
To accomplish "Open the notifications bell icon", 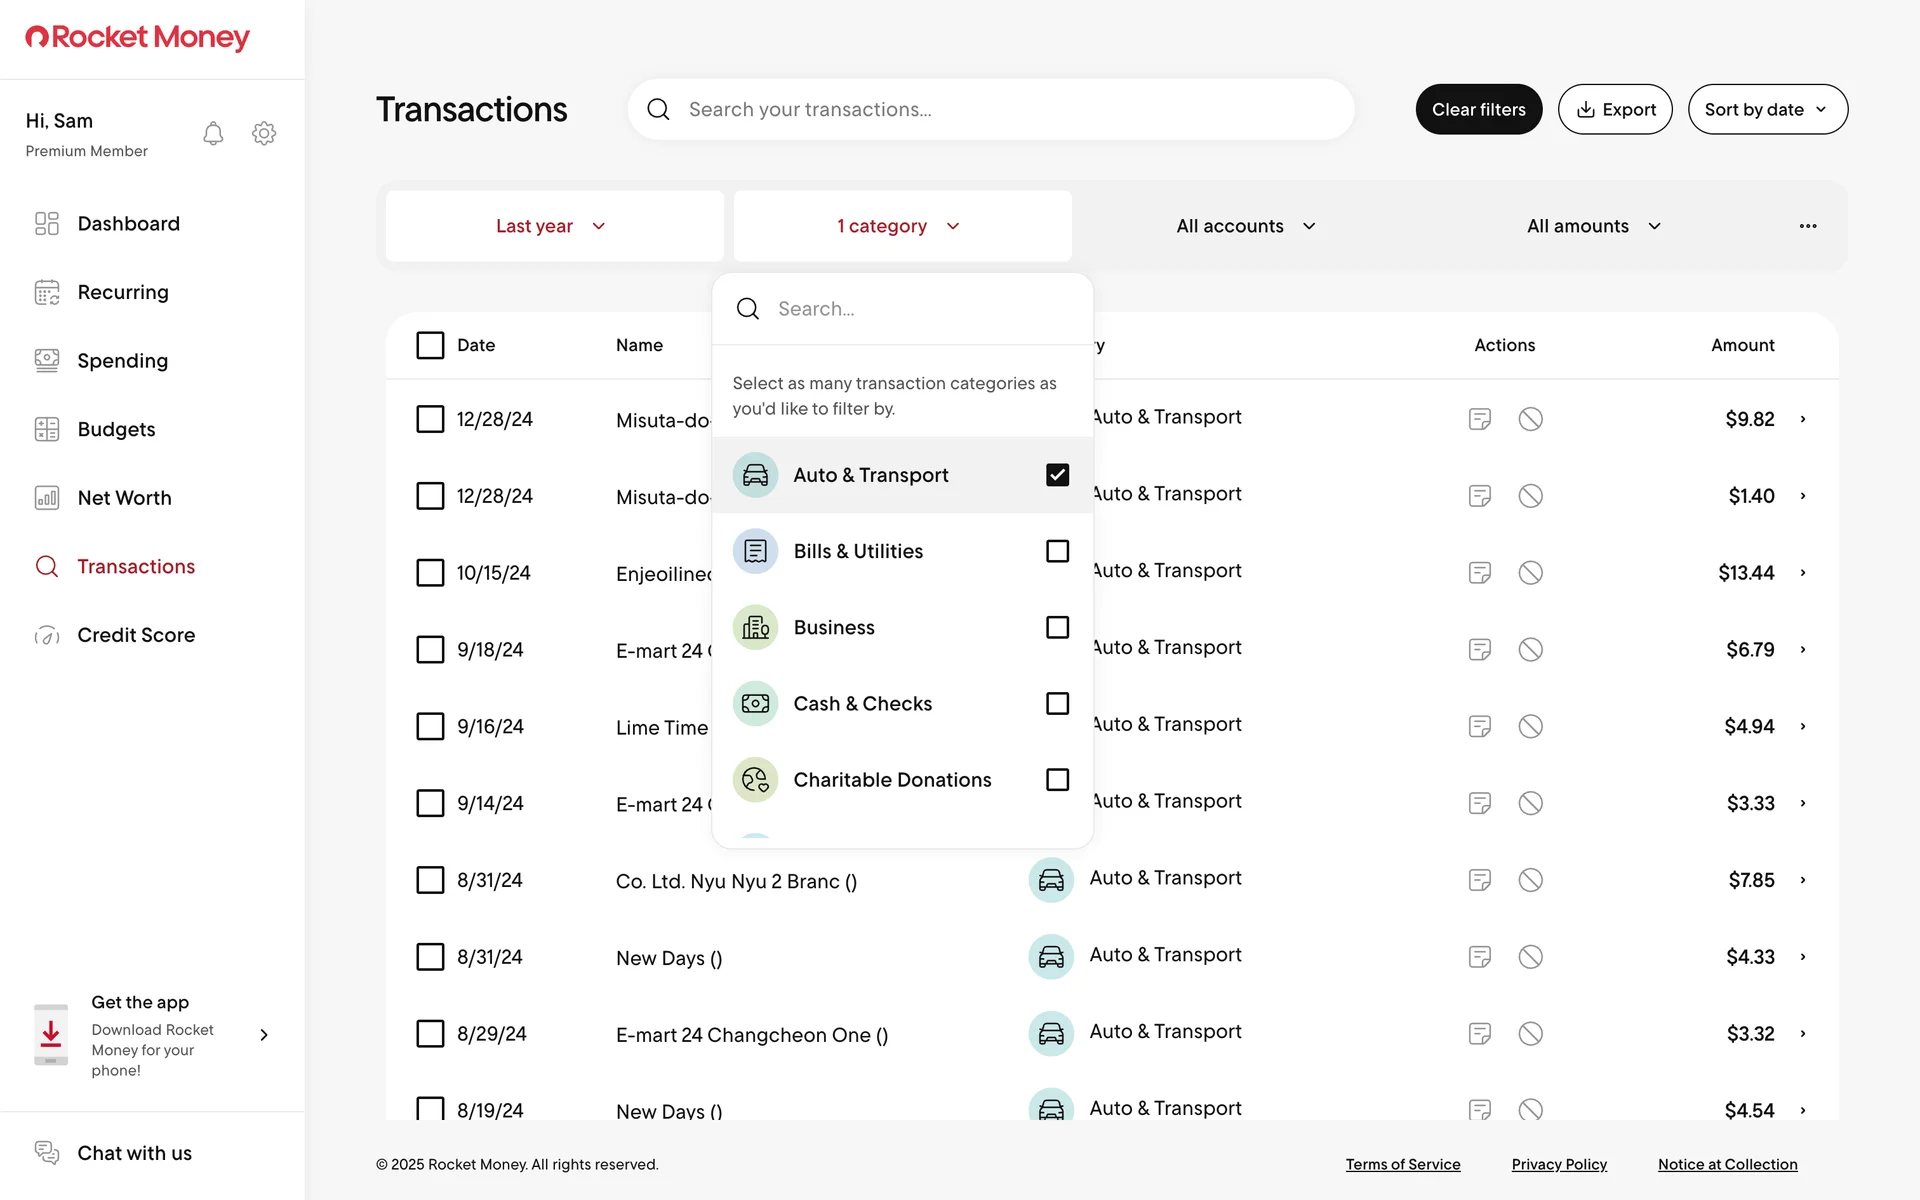I will pos(213,133).
